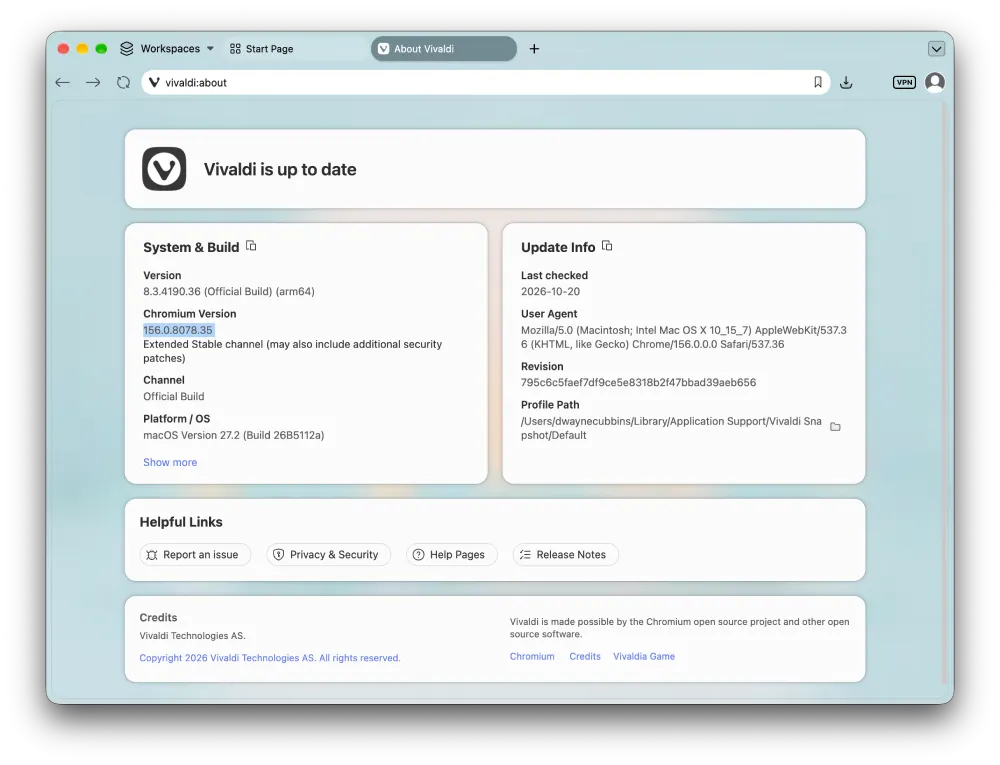The image size is (1000, 765).
Task: Open Help Pages
Action: point(452,555)
